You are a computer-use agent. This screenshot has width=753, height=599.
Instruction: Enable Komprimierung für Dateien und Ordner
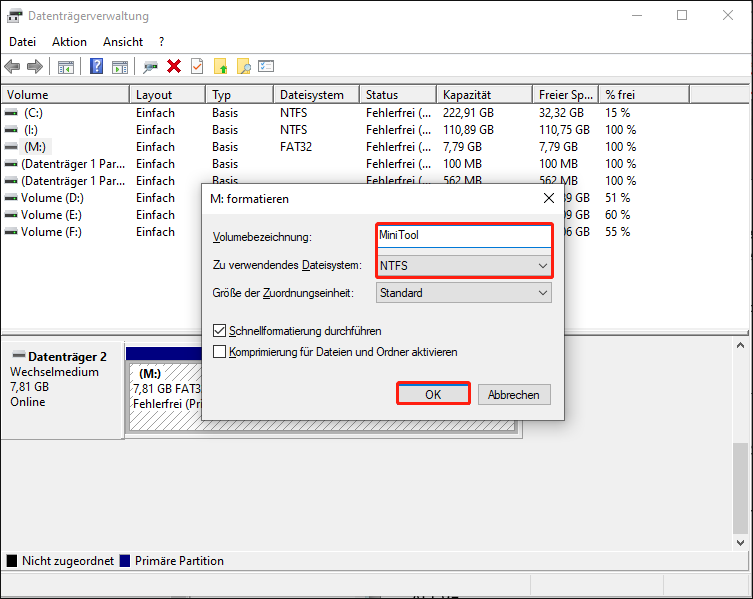coord(220,352)
